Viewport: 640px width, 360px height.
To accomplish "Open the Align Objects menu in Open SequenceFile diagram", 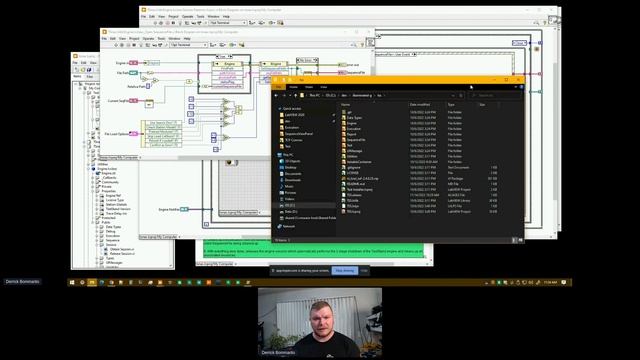I will coord(213,45).
